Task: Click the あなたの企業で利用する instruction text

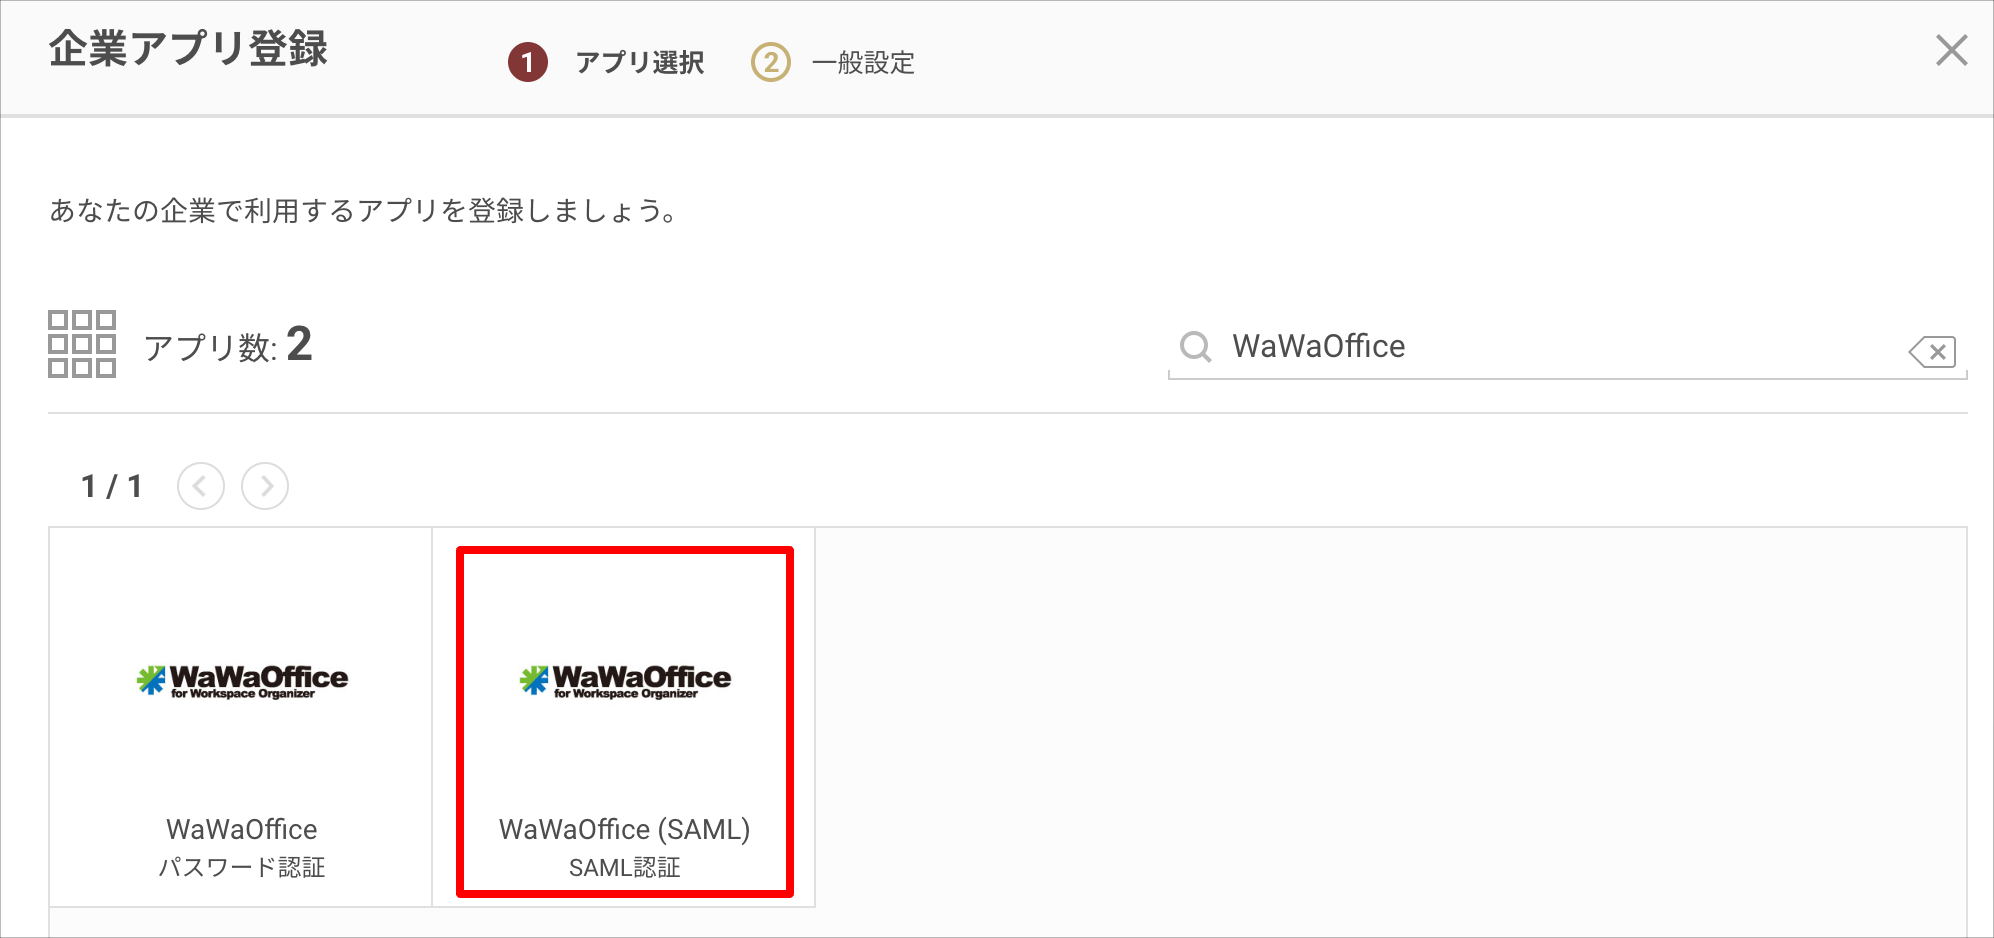Action: pyautogui.click(x=365, y=211)
